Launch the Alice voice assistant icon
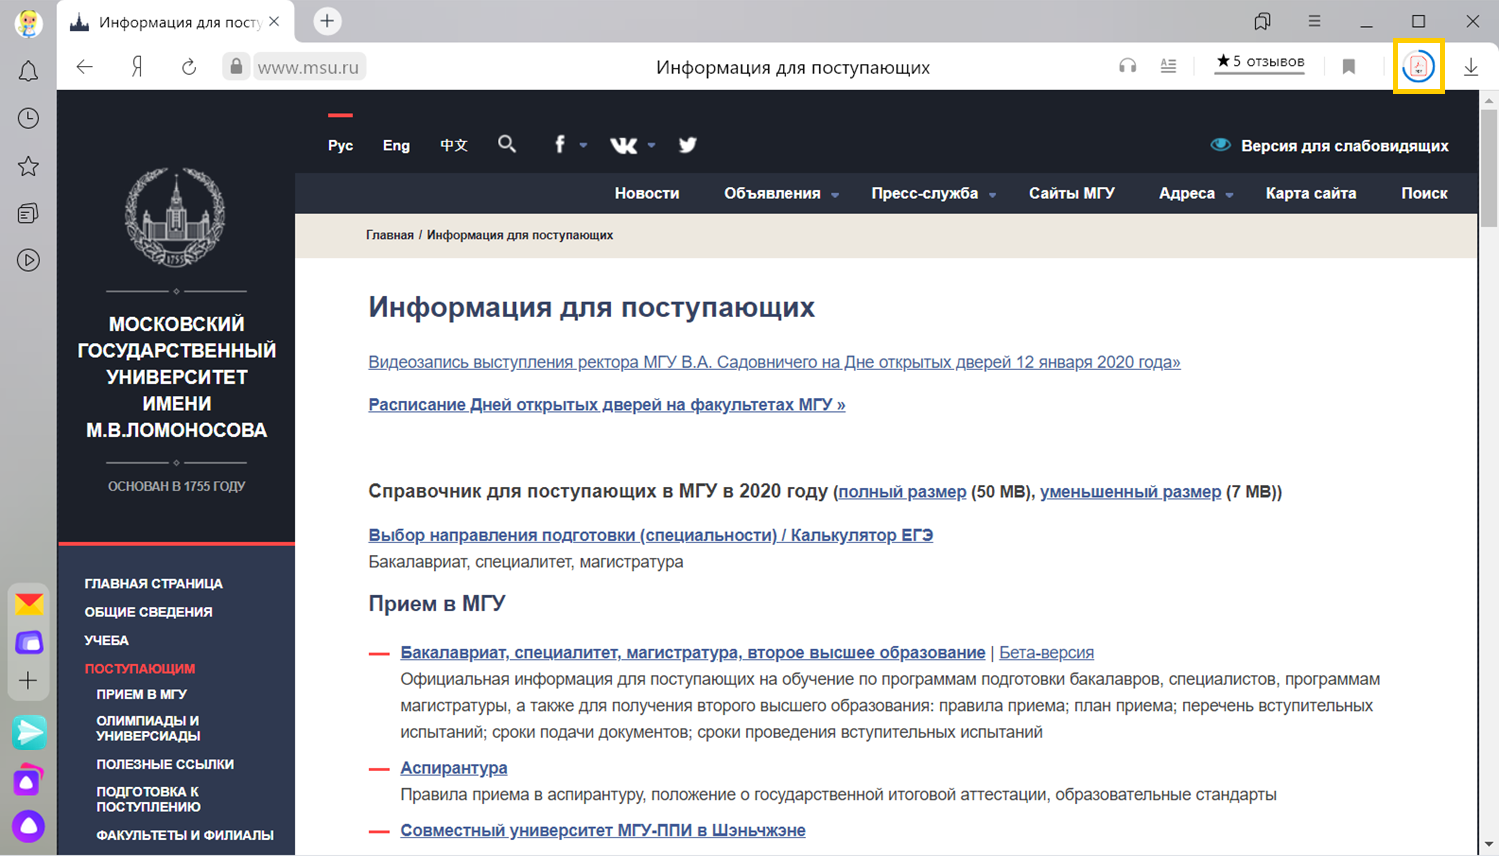 (x=29, y=826)
